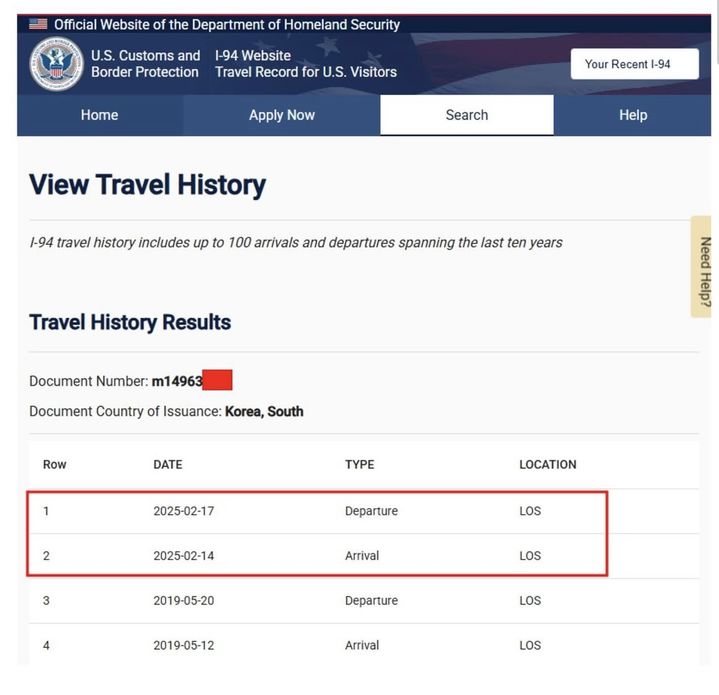Image resolution: width=719 pixels, height=695 pixels.
Task: Click the LOCATION column header
Action: (547, 465)
